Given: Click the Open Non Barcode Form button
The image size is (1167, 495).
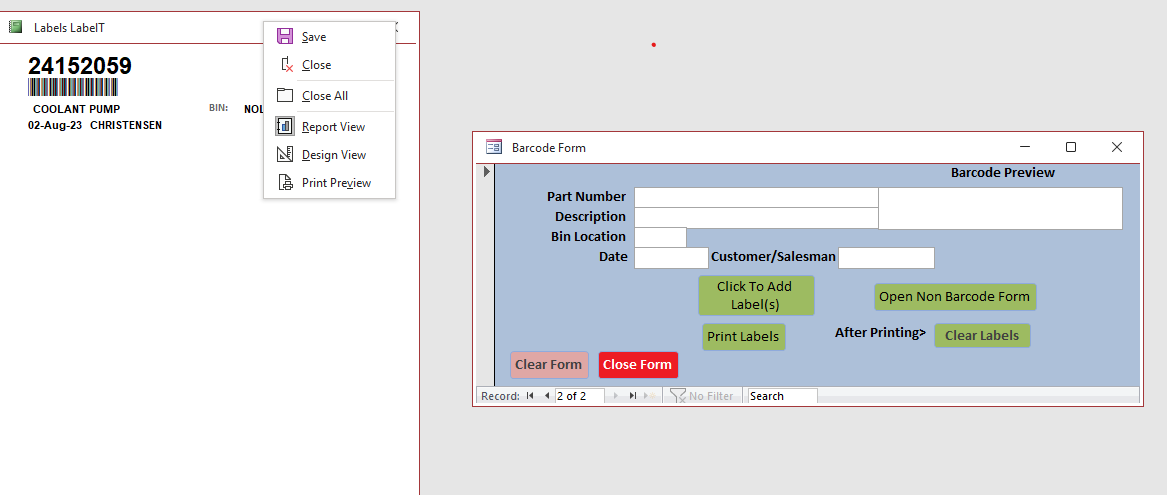Looking at the screenshot, I should [954, 297].
